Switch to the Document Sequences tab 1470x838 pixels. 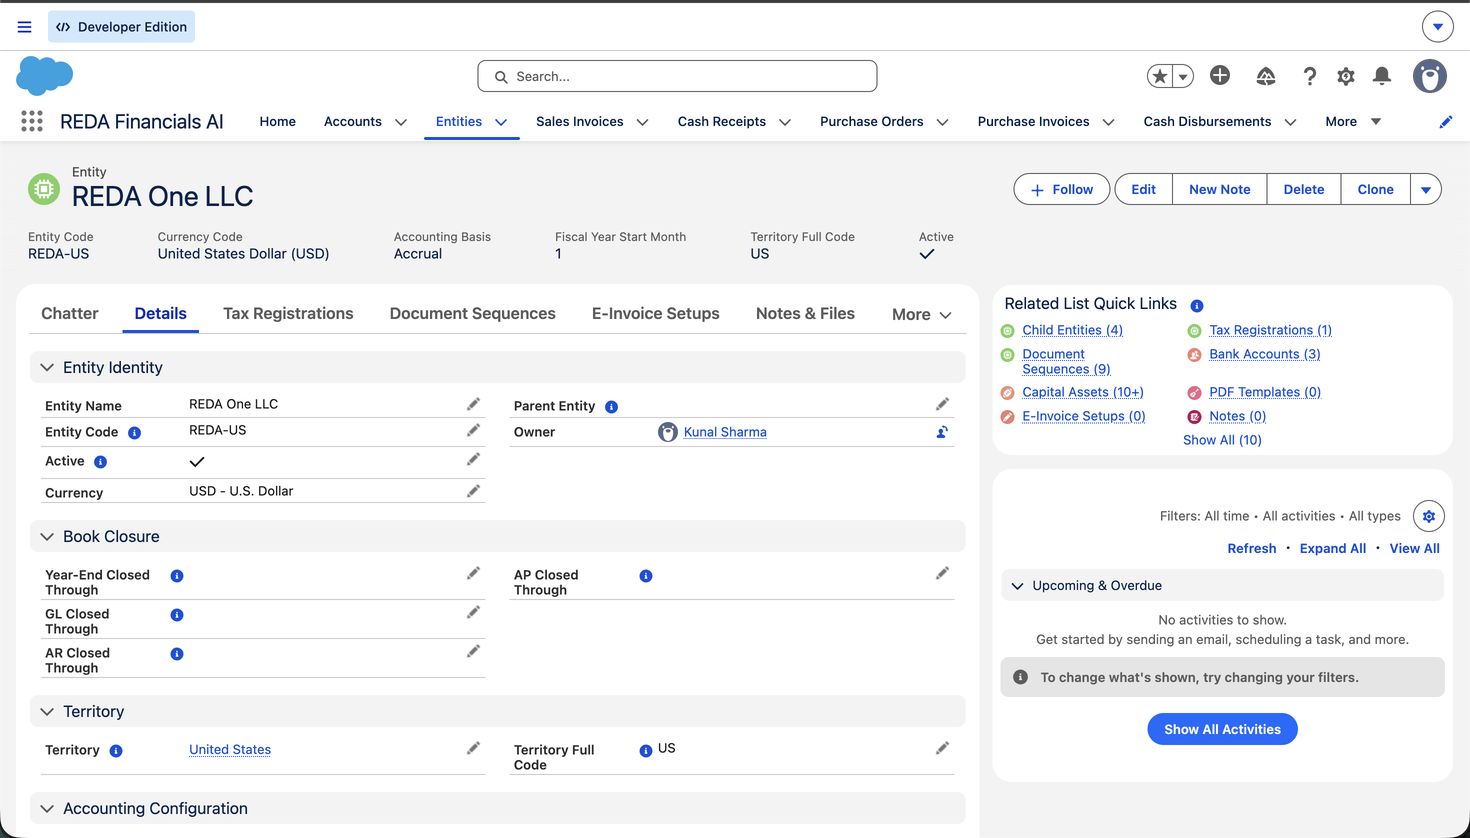coord(472,313)
